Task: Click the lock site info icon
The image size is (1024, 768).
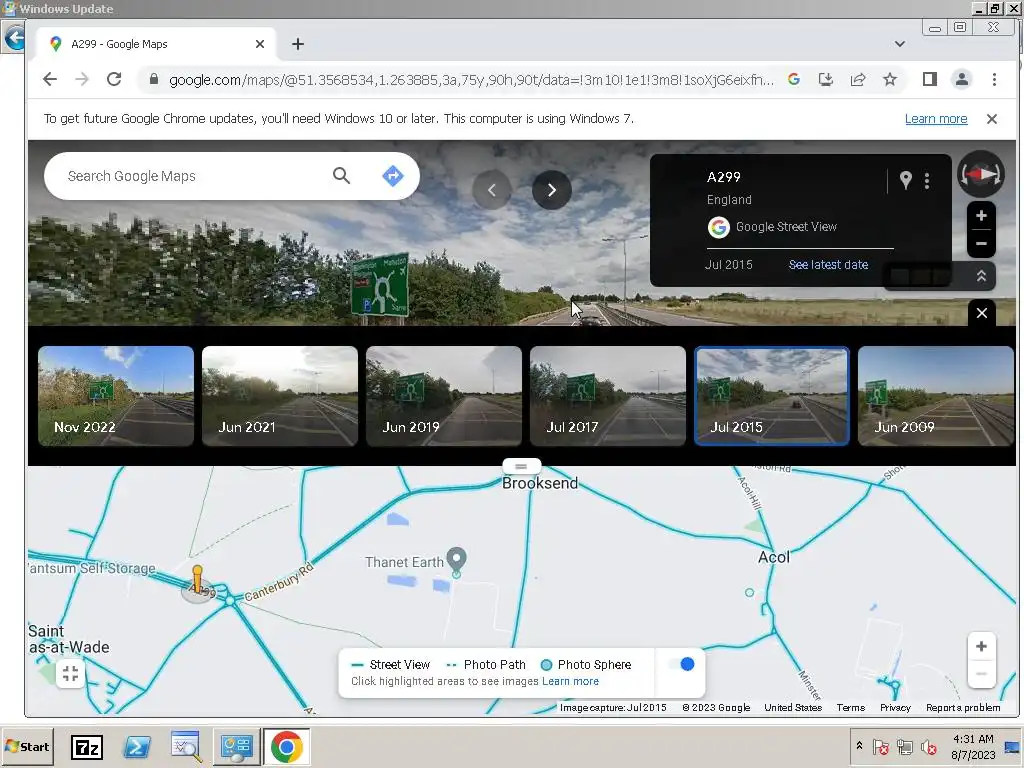Action: pos(153,80)
